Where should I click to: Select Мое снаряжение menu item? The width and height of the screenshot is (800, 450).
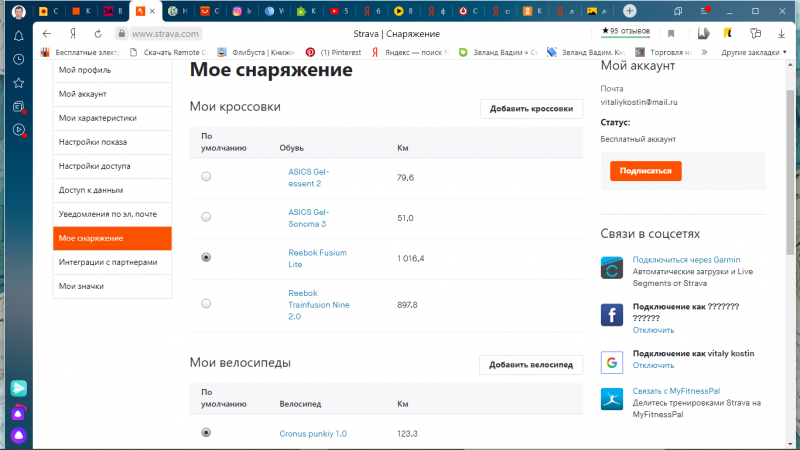pyautogui.click(x=112, y=238)
